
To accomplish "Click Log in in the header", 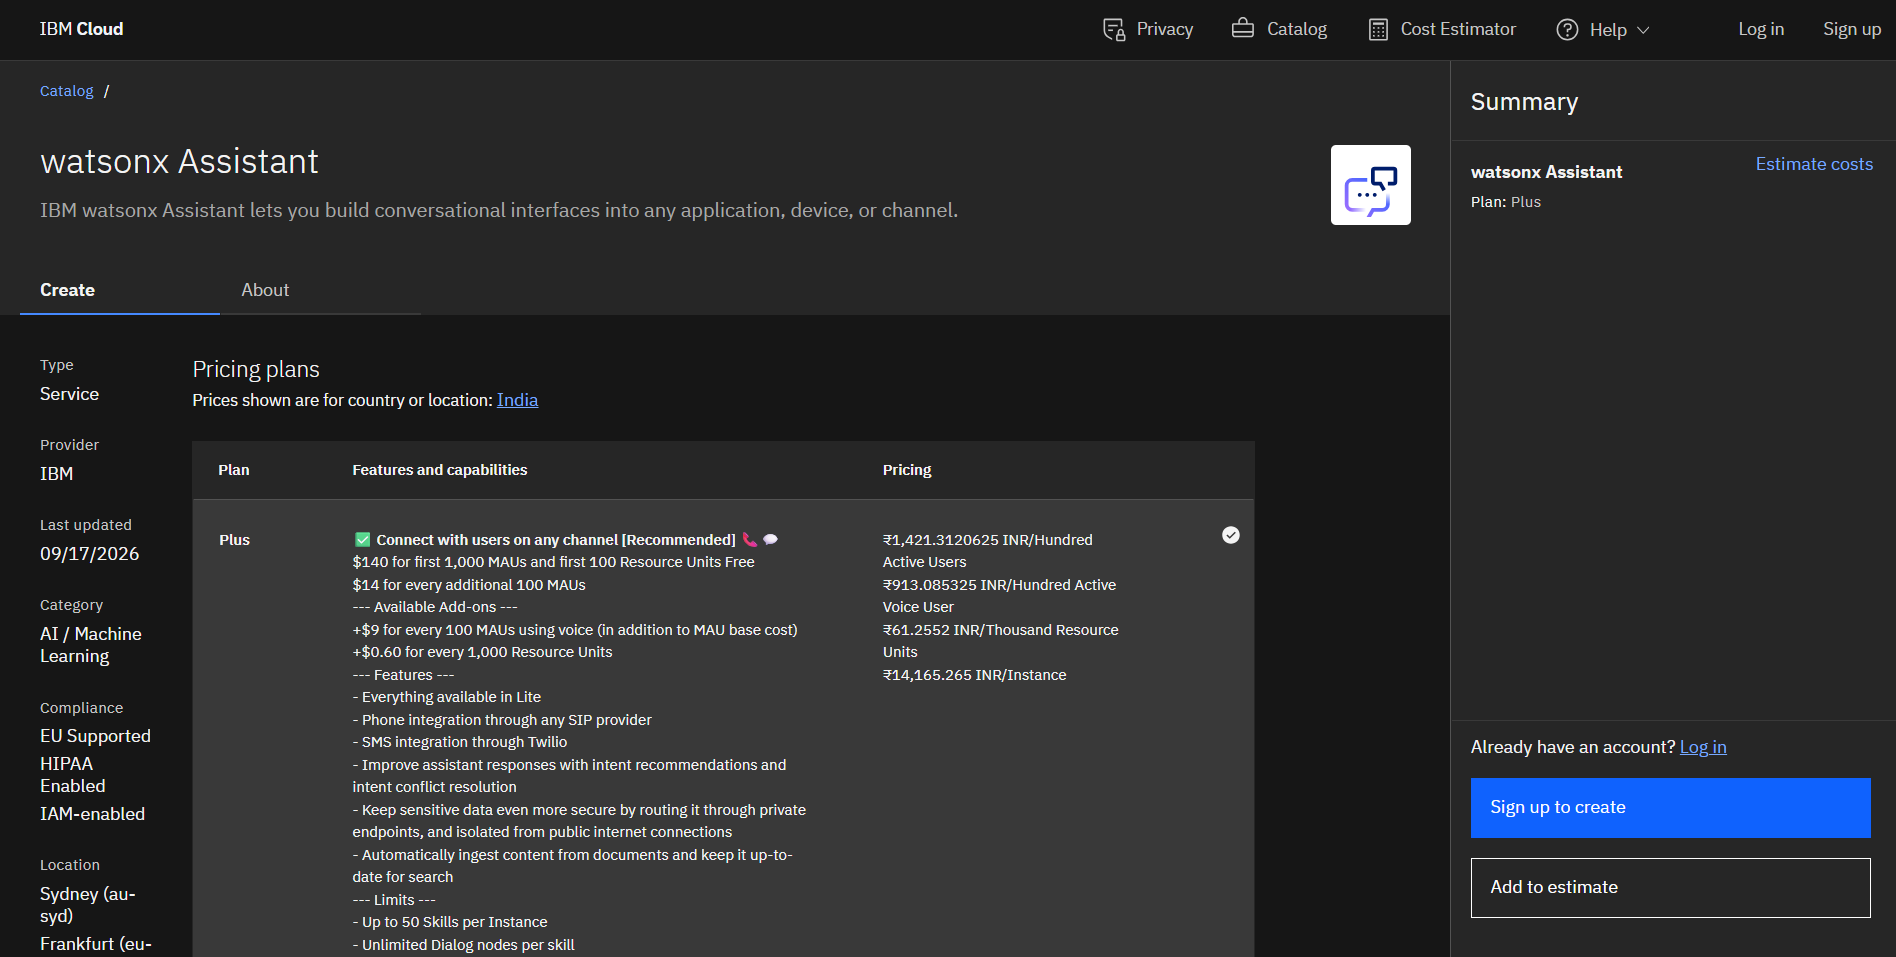I will [1761, 29].
